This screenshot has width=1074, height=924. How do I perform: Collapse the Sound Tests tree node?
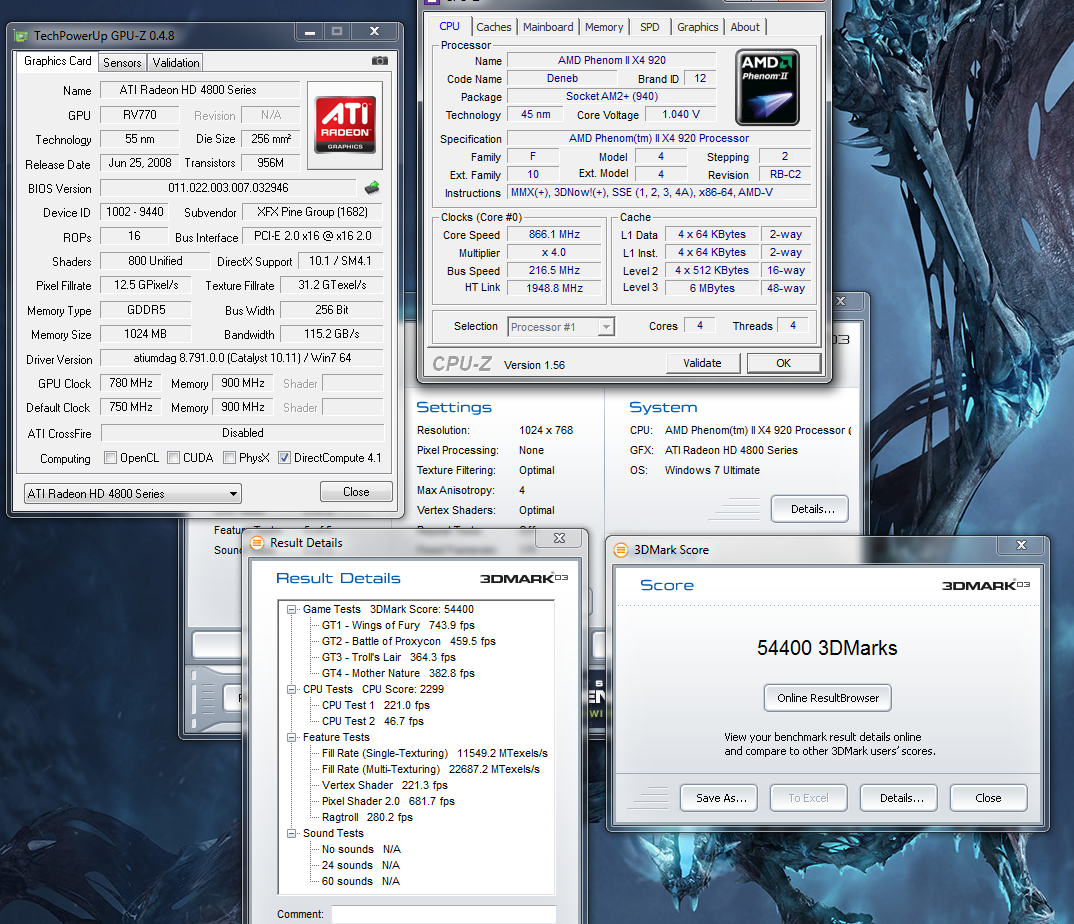click(x=291, y=833)
